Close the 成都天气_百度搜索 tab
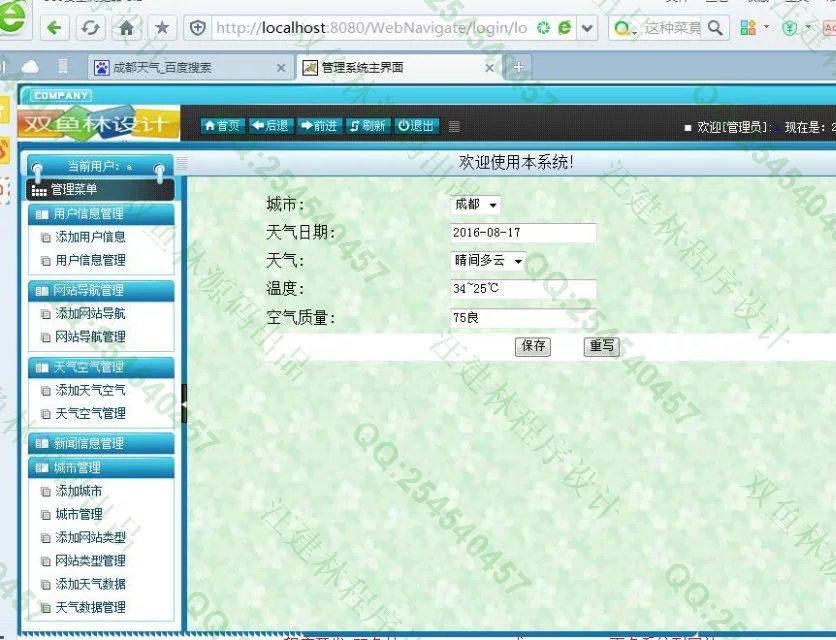This screenshot has height=640, width=836. (x=281, y=68)
